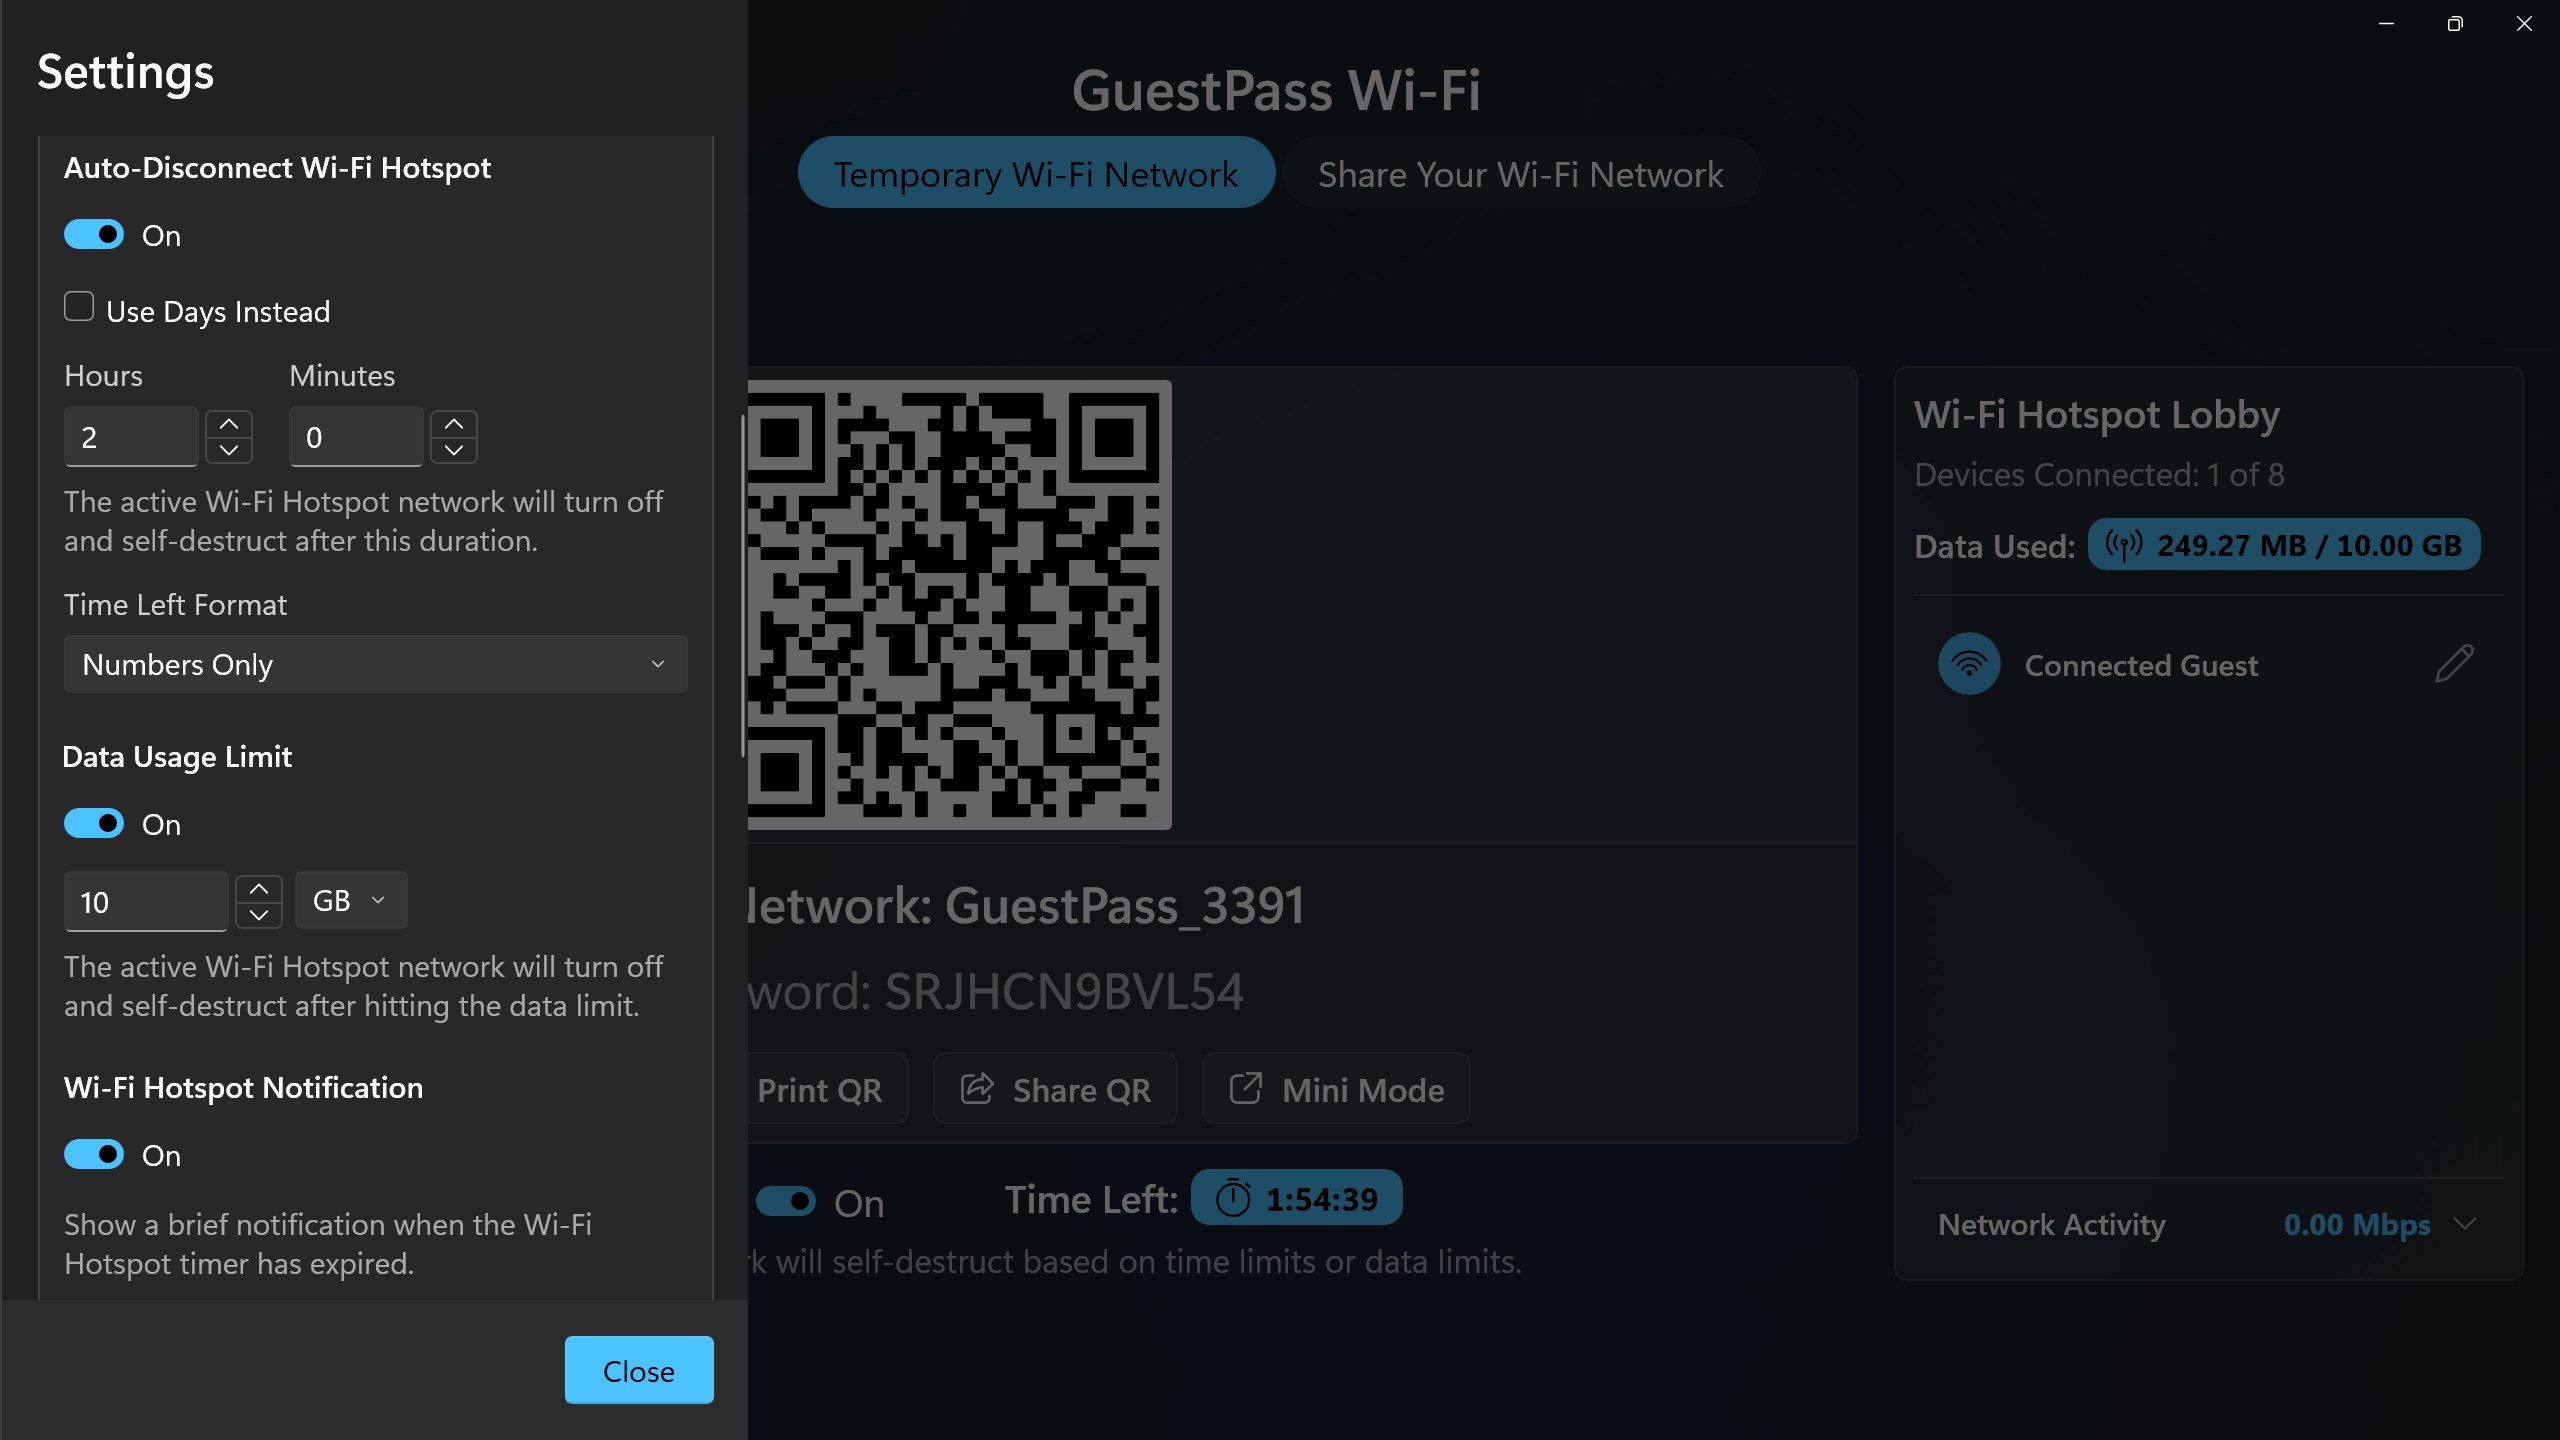Click the stopwatch icon in Time Left badge
The height and width of the screenshot is (1440, 2560).
coord(1233,1198)
